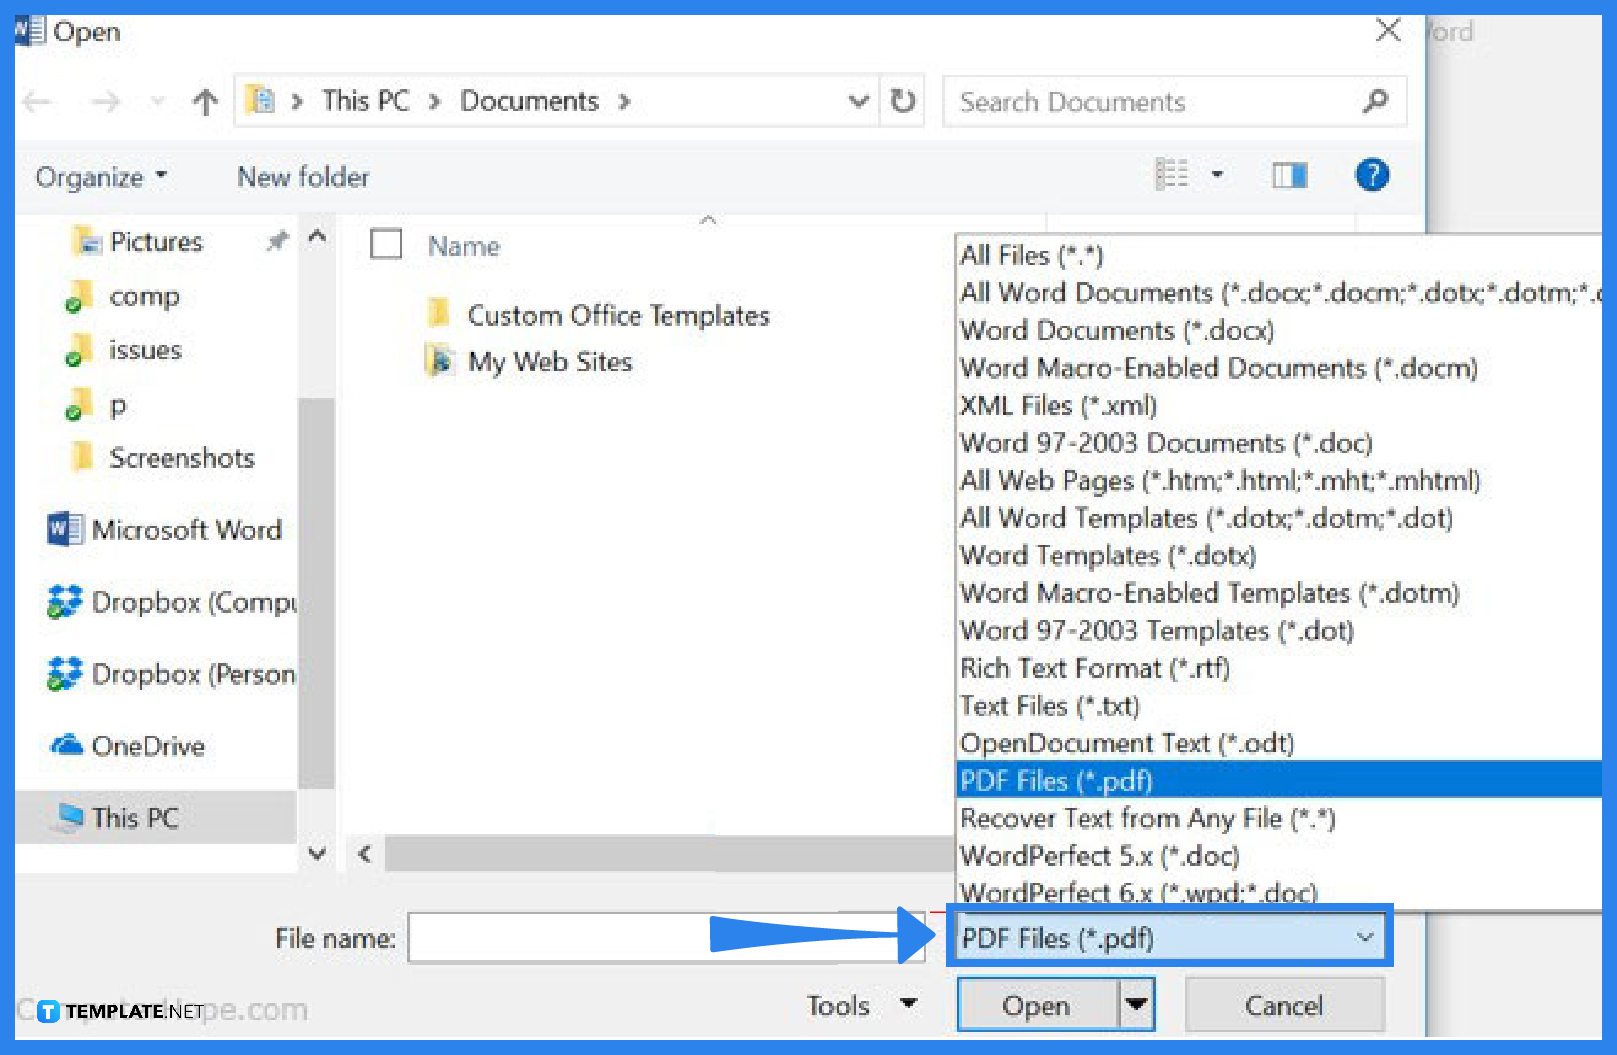The width and height of the screenshot is (1617, 1055).
Task: Collapse the Pictures tree chevron
Action: click(317, 238)
